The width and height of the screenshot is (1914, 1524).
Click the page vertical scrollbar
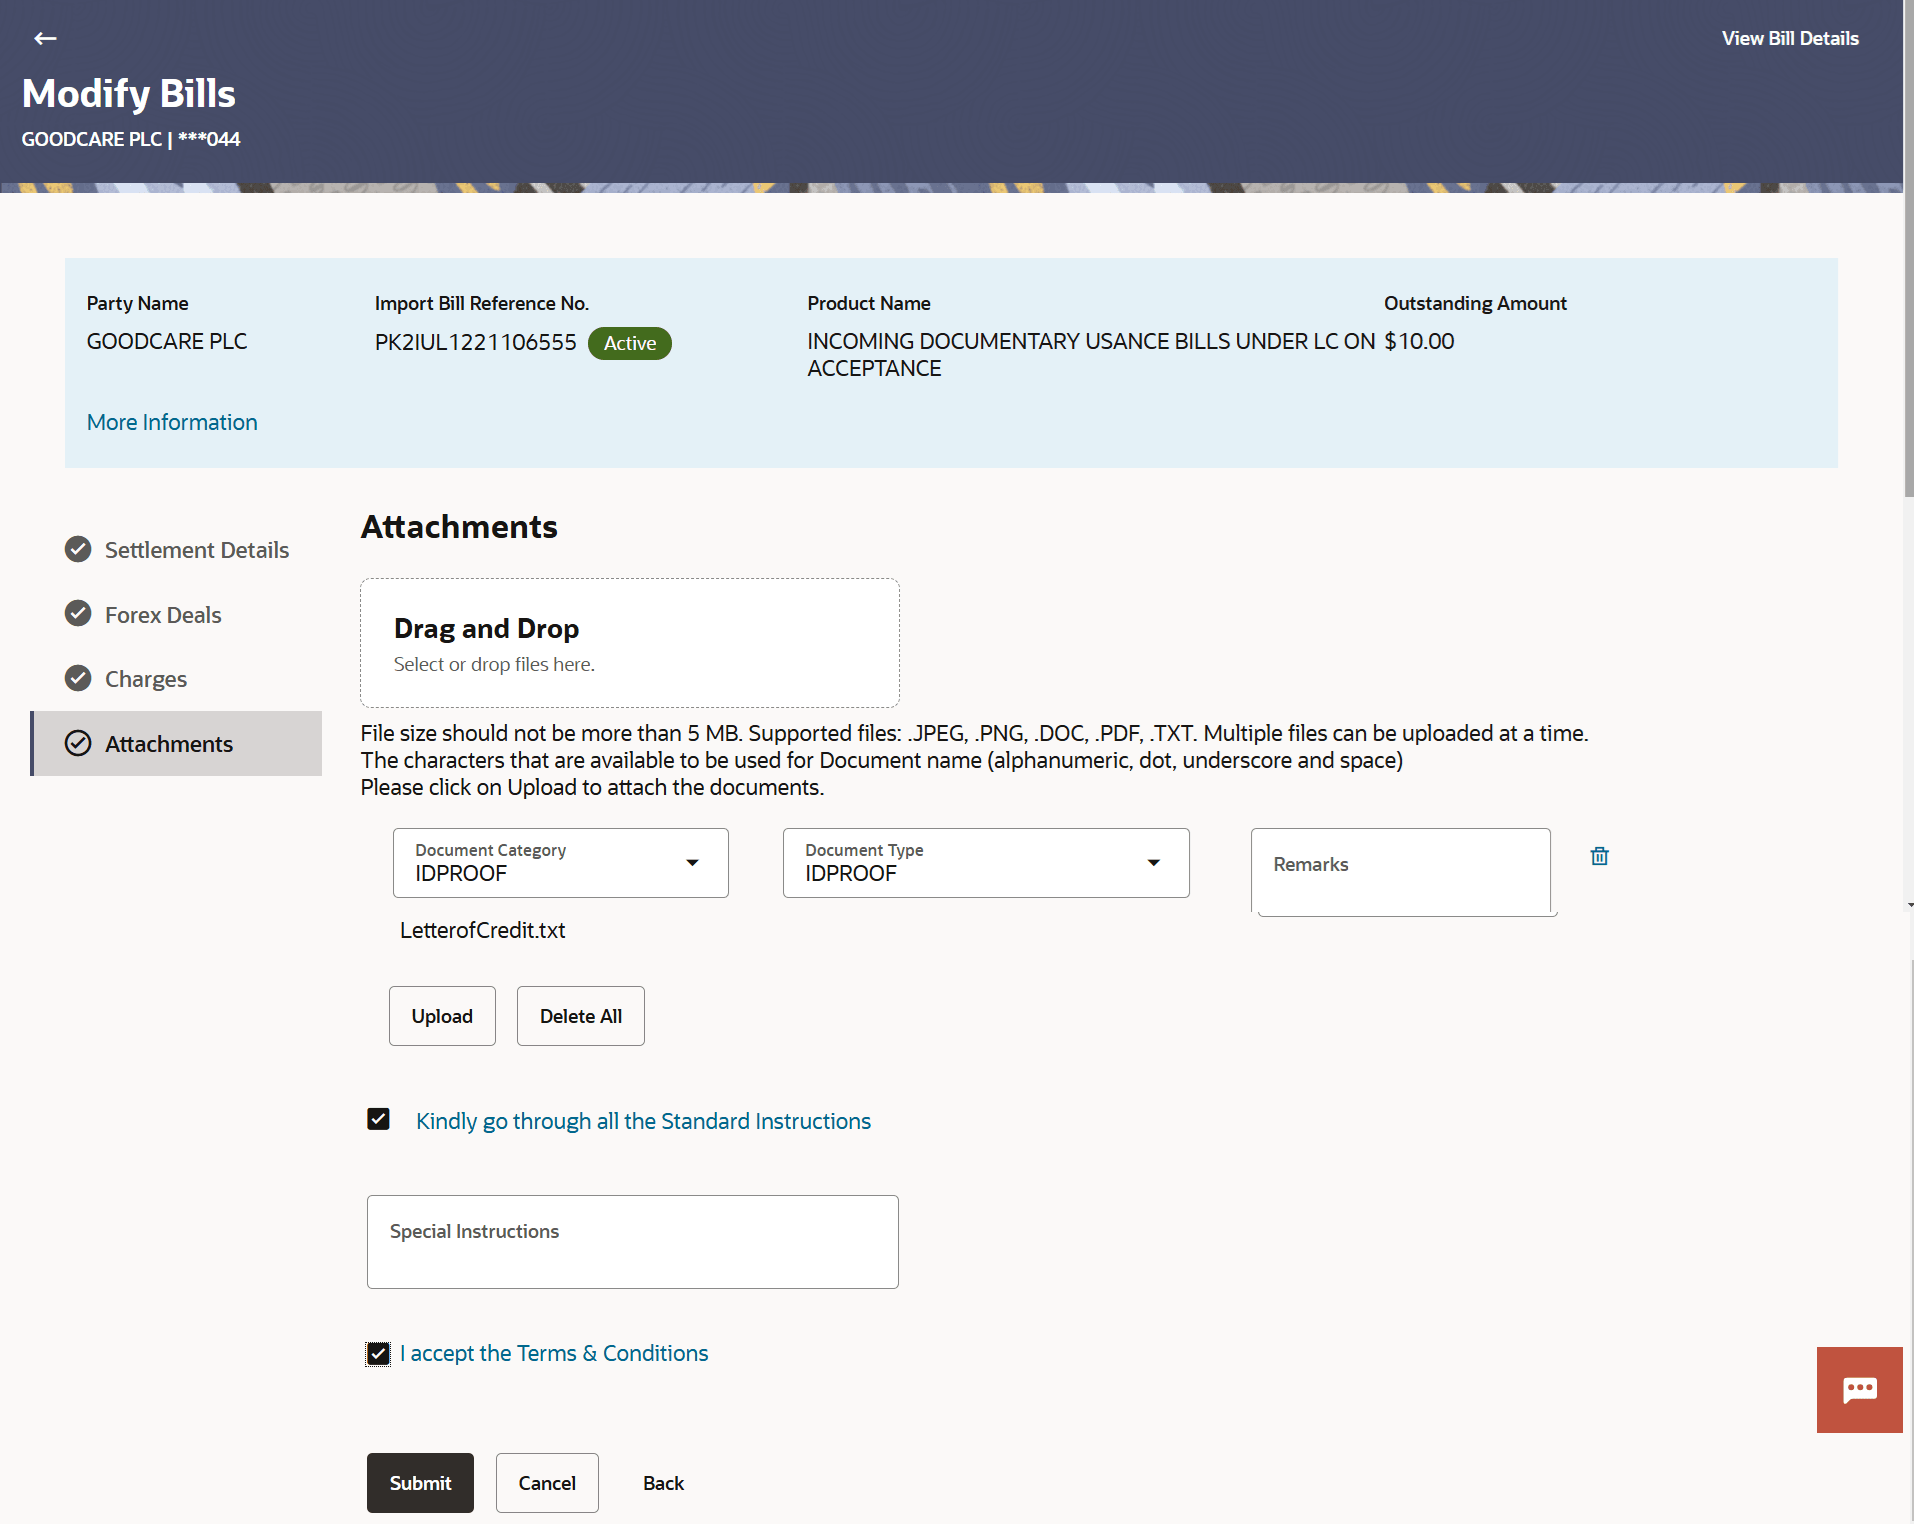pos(1908,250)
